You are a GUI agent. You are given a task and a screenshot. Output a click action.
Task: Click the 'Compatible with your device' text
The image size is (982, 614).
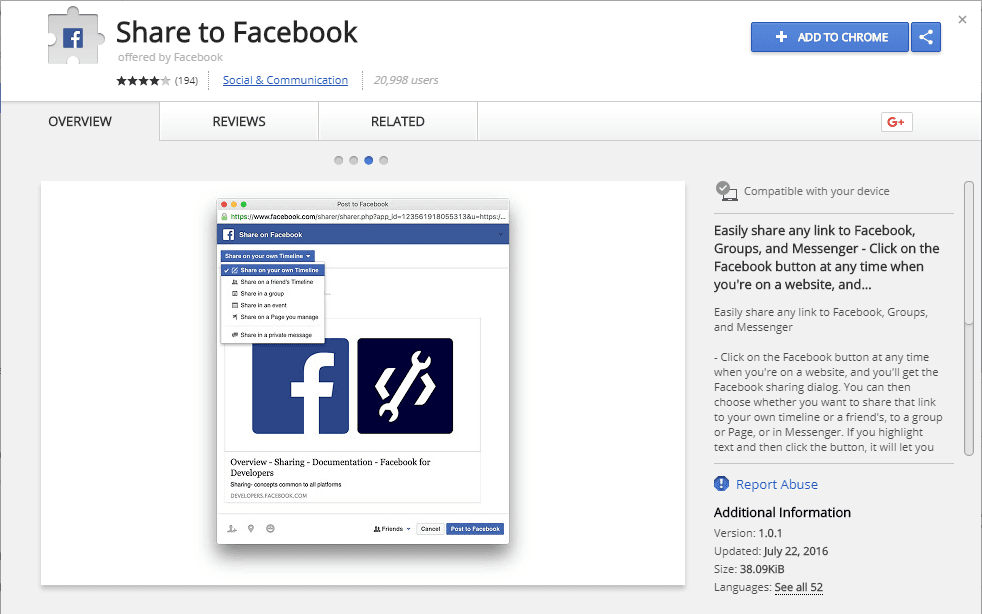point(817,191)
